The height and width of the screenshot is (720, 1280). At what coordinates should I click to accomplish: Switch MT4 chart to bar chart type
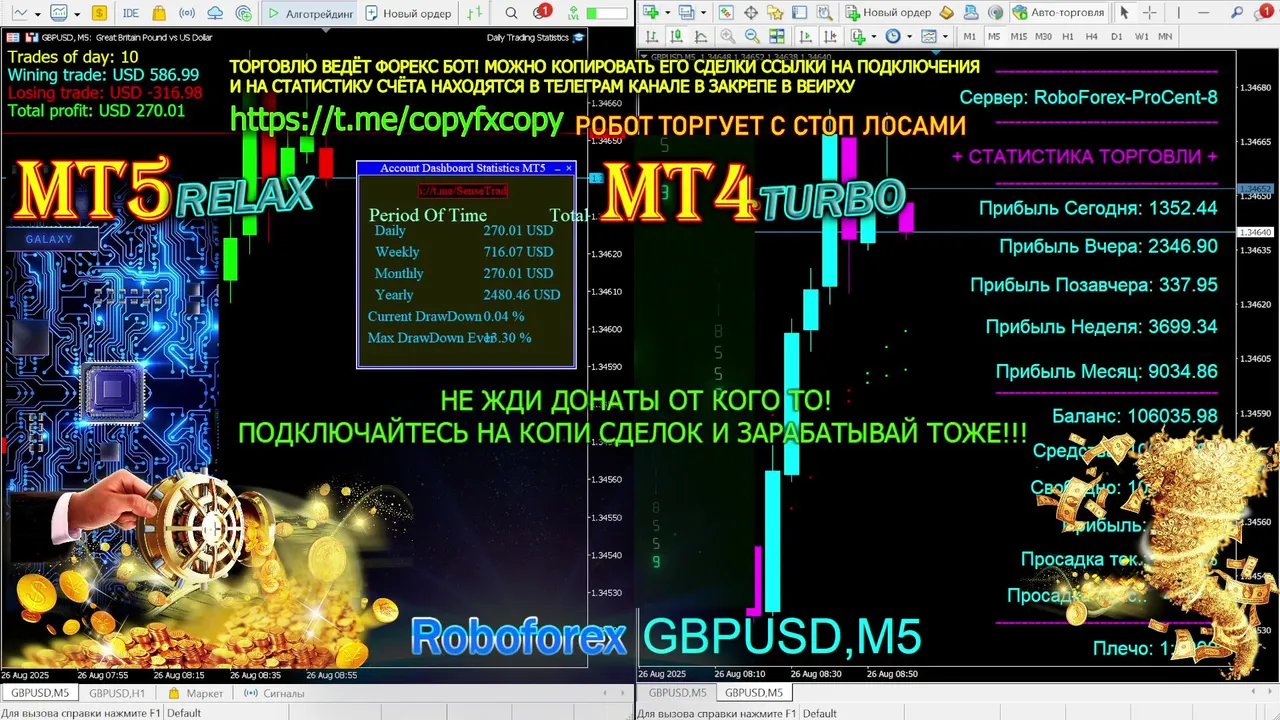point(652,36)
